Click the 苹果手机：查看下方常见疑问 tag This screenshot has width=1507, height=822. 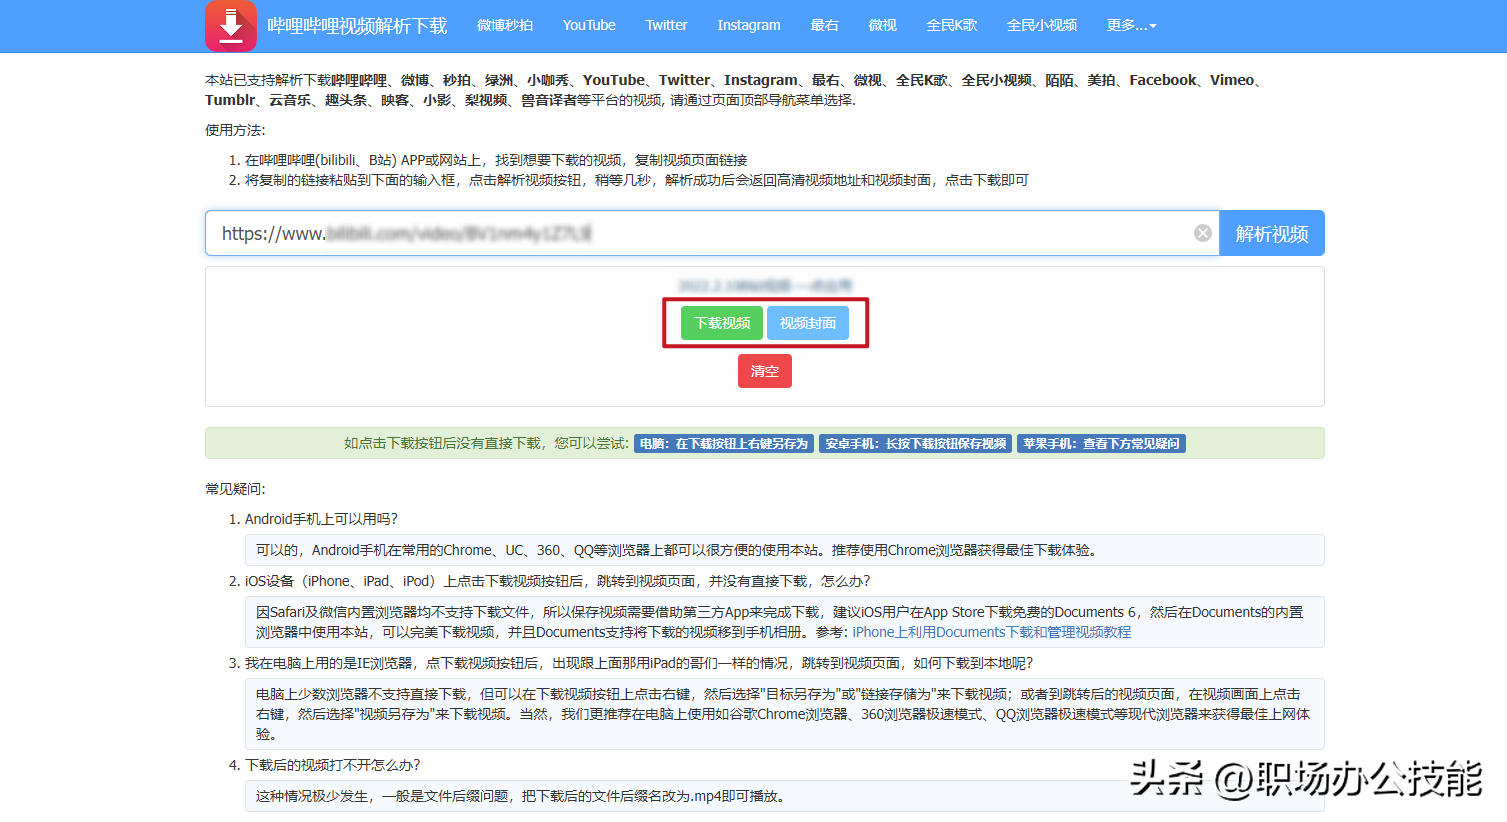pyautogui.click(x=1101, y=443)
